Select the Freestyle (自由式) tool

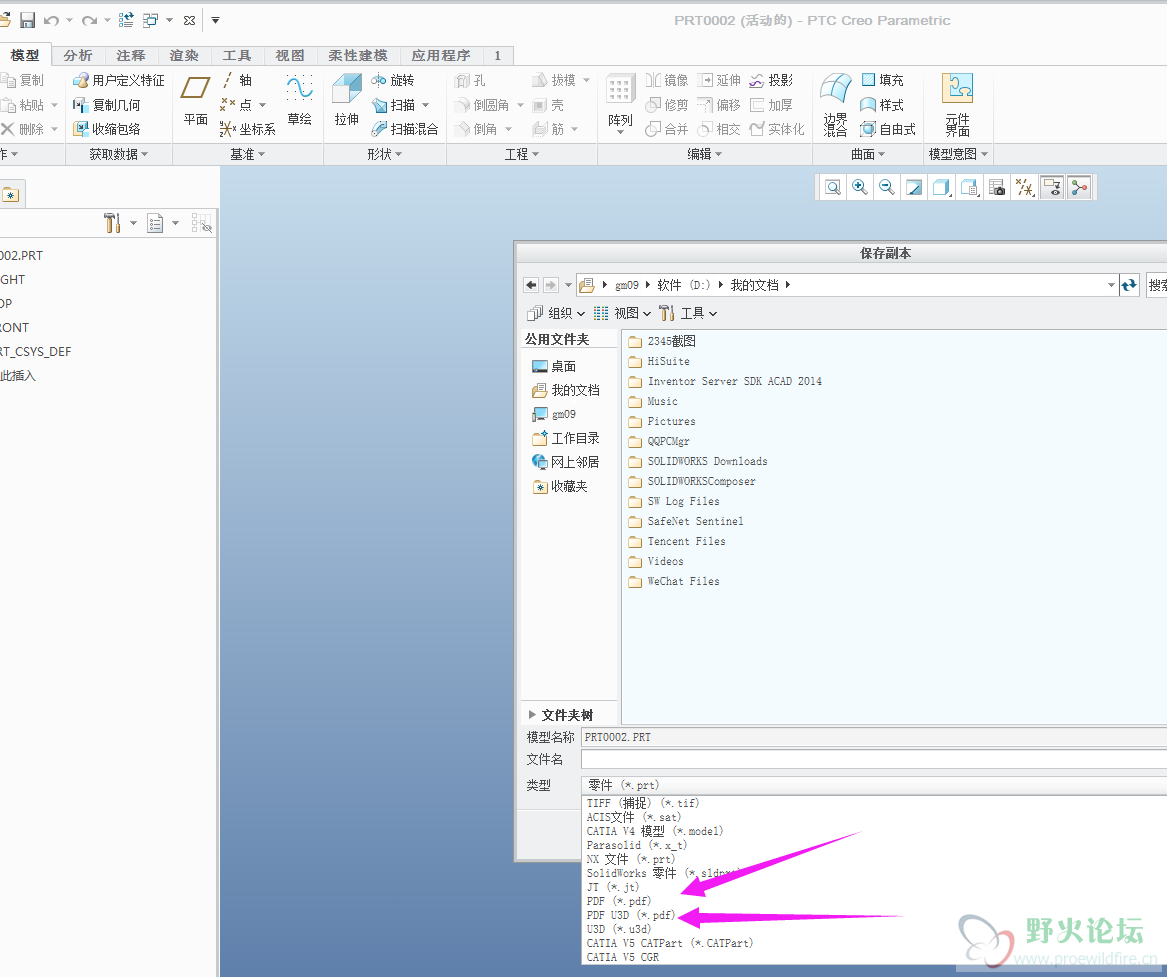click(888, 129)
